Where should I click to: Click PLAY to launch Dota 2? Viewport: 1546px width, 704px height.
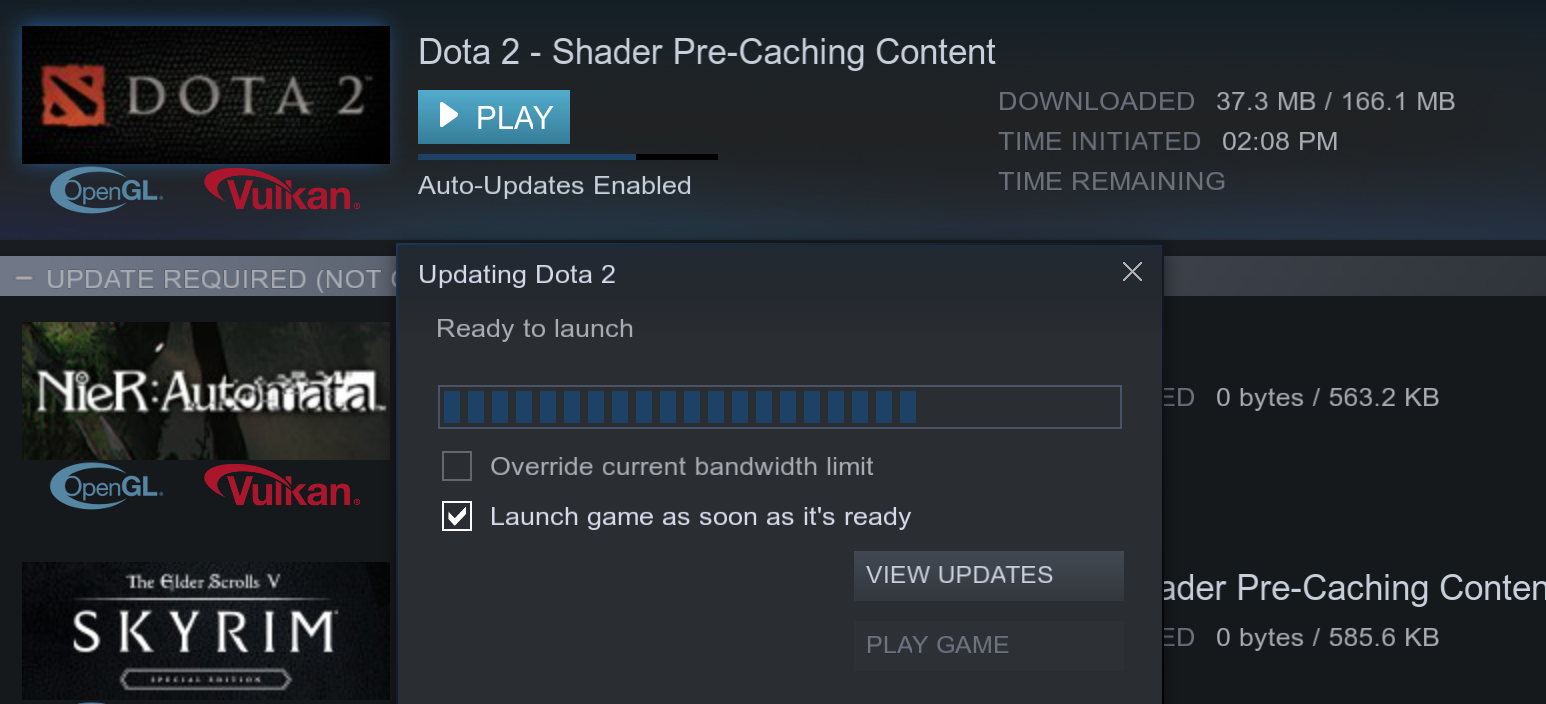[x=493, y=116]
